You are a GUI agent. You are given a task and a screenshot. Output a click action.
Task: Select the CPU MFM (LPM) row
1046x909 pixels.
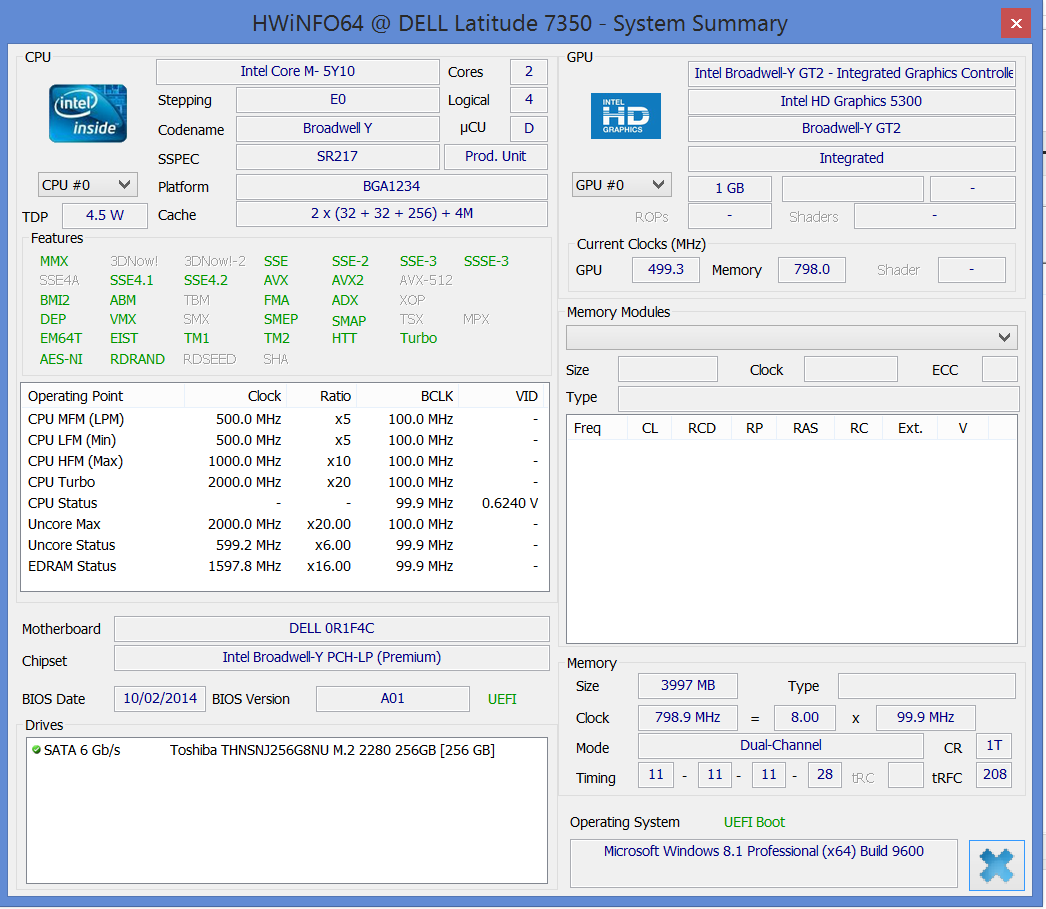point(284,419)
